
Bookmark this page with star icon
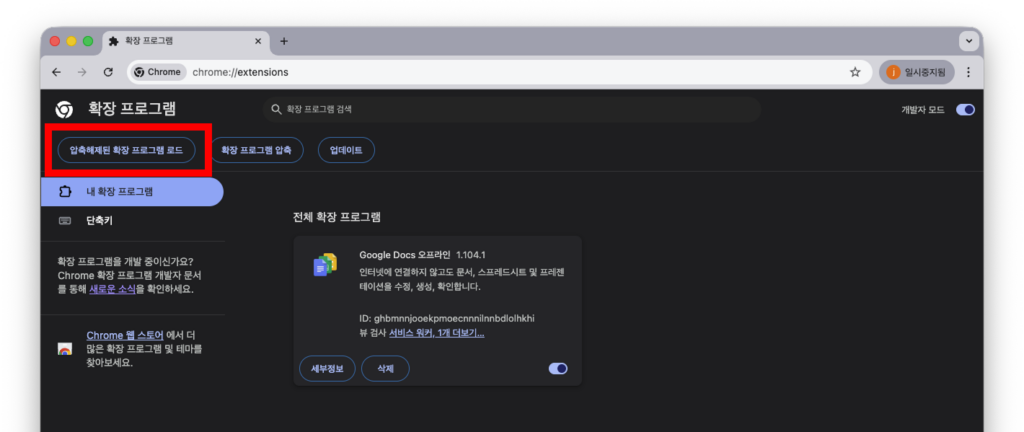[855, 72]
